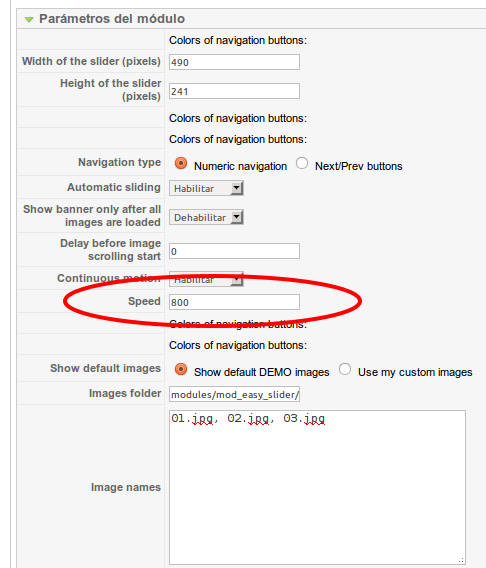Click the Width of the slider field

[234, 62]
